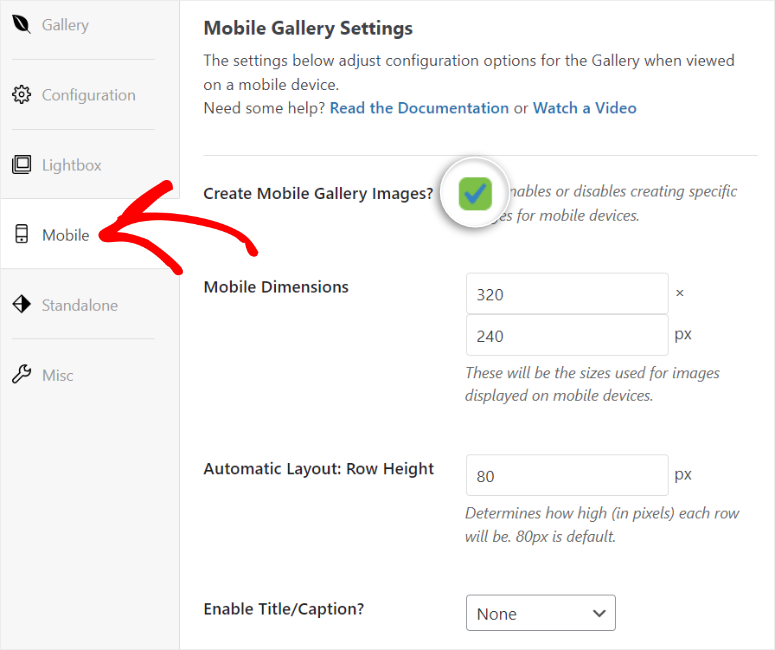Select the Mobile tab label
The image size is (775, 650).
pos(66,235)
